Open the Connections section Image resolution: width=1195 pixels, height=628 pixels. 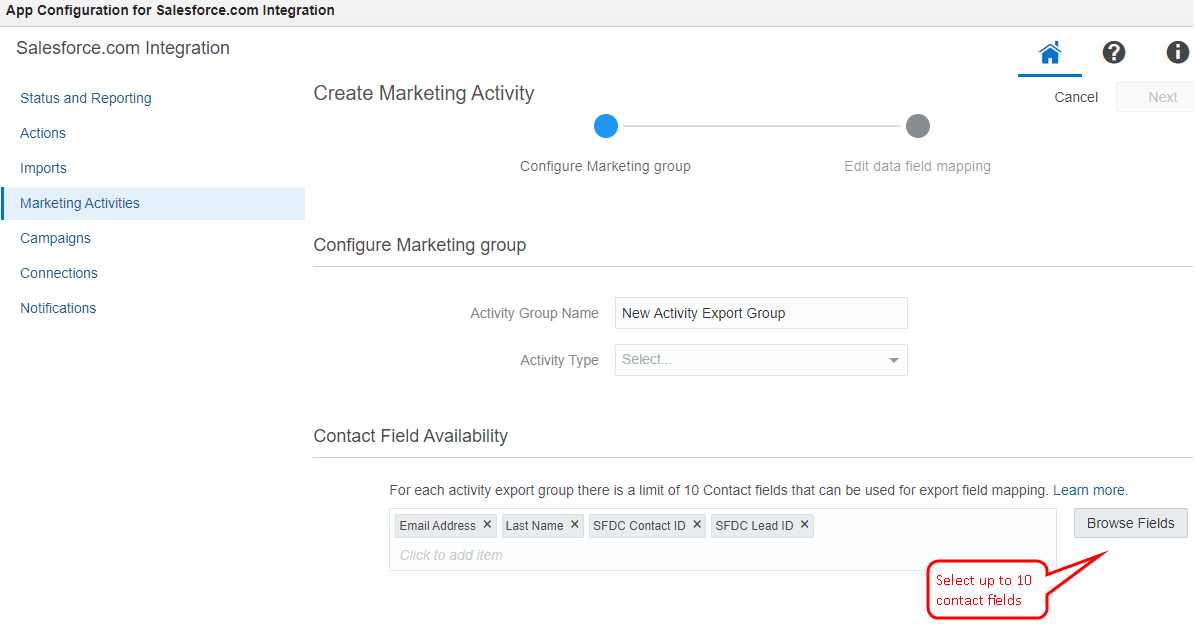pos(59,274)
